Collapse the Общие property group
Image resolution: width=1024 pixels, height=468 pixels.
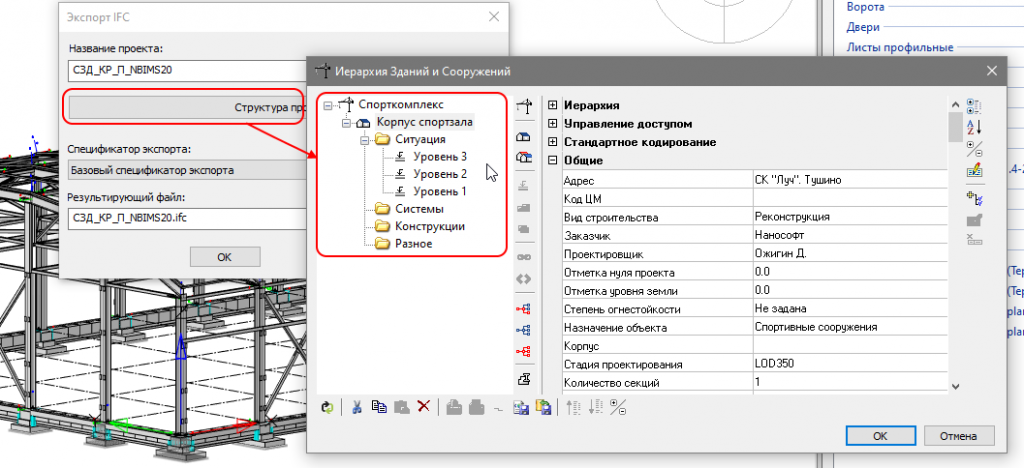coord(552,160)
